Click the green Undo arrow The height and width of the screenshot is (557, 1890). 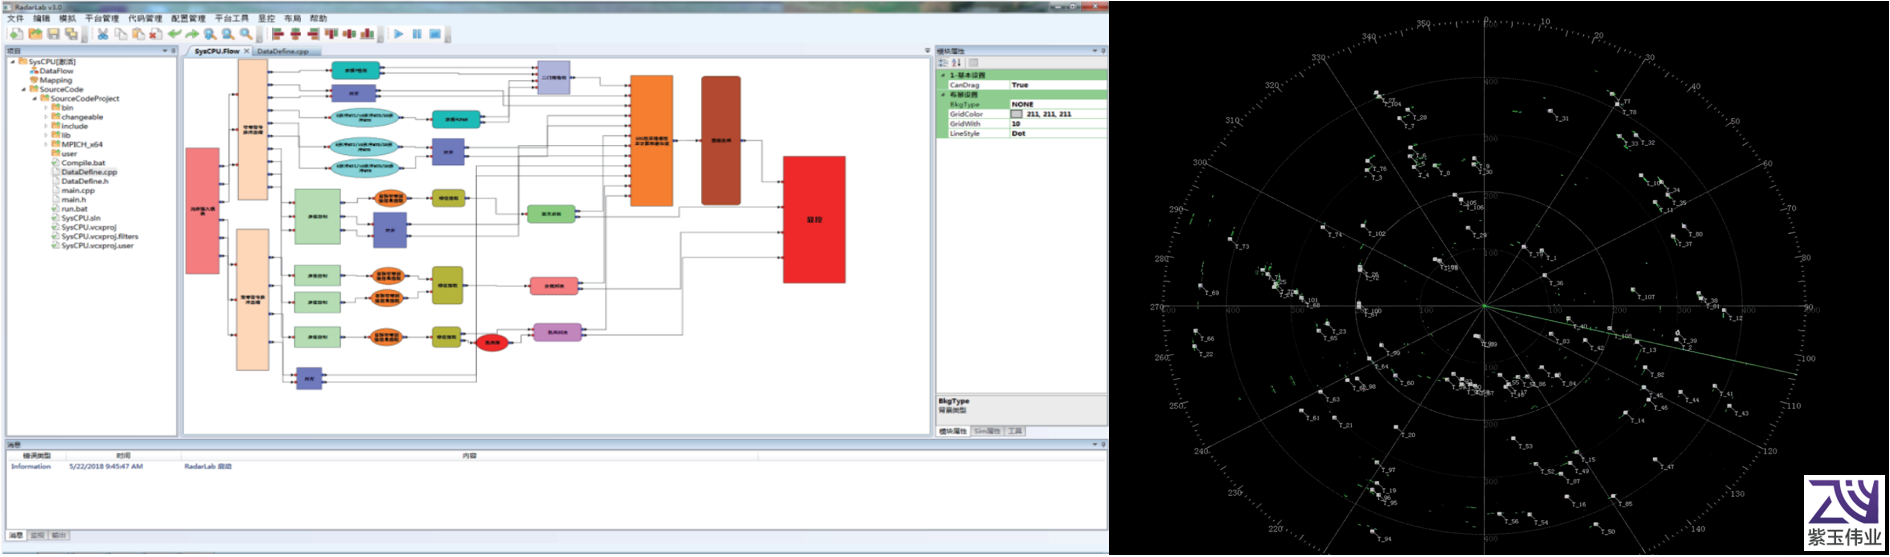tap(174, 34)
